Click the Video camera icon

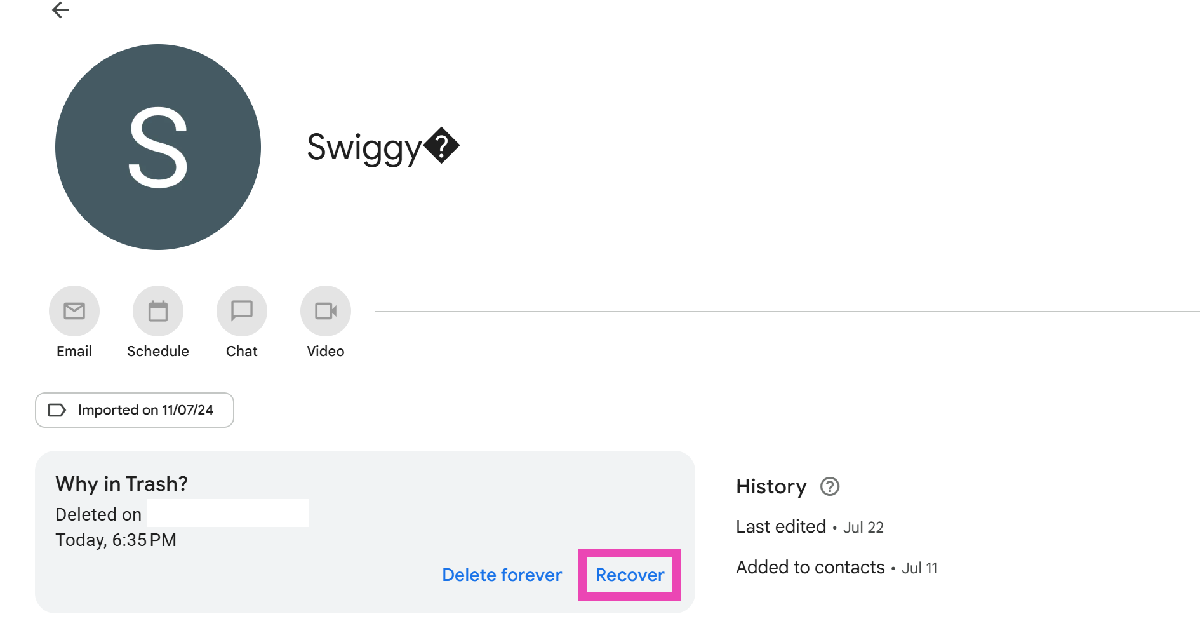pyautogui.click(x=325, y=311)
